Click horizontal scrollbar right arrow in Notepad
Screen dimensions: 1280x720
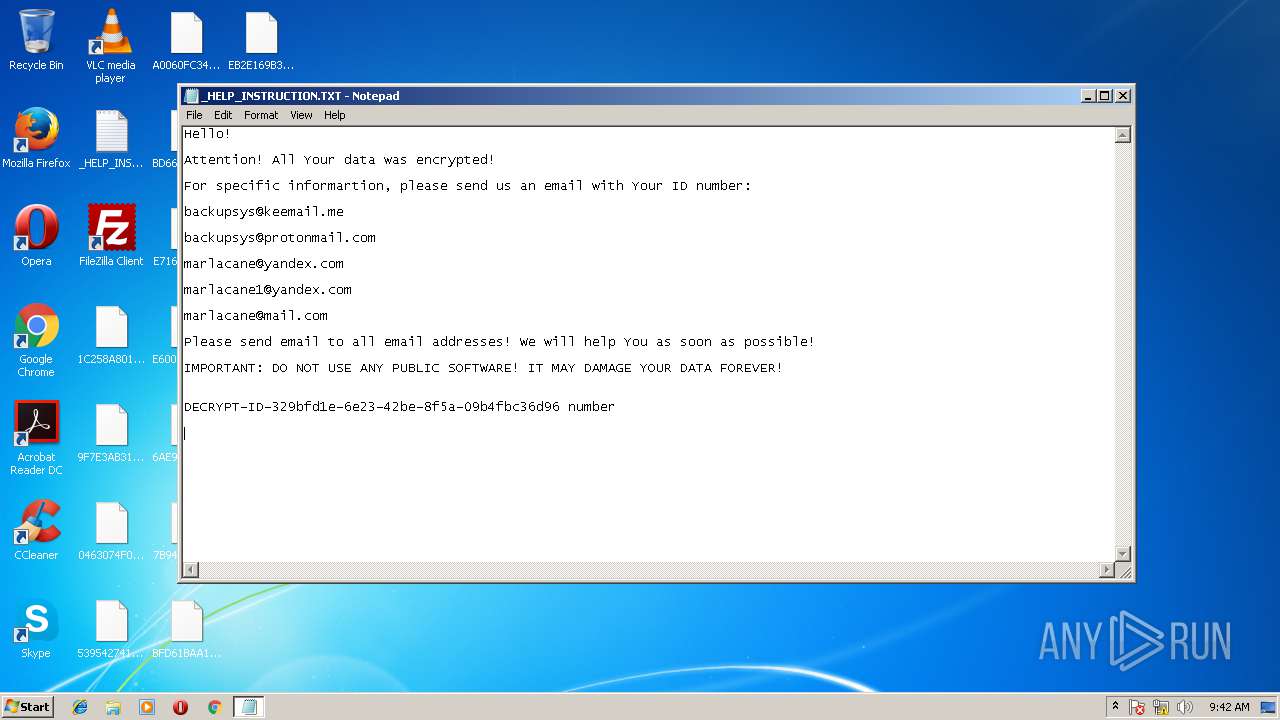1107,570
